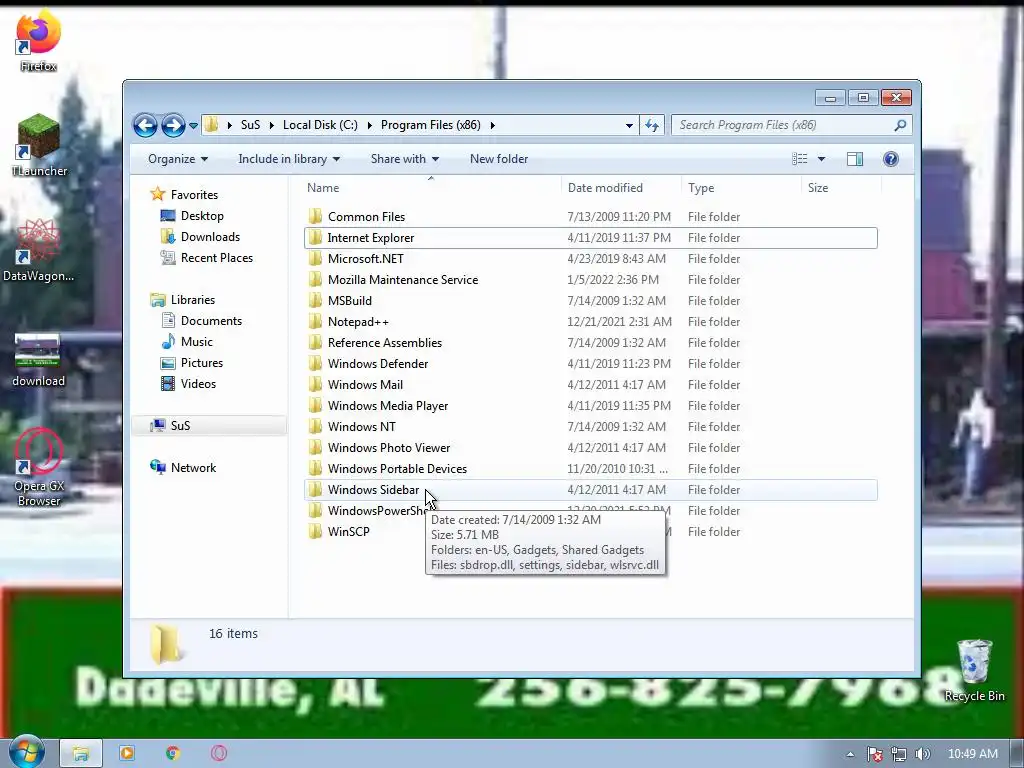Sort by the Type column header

741,187
